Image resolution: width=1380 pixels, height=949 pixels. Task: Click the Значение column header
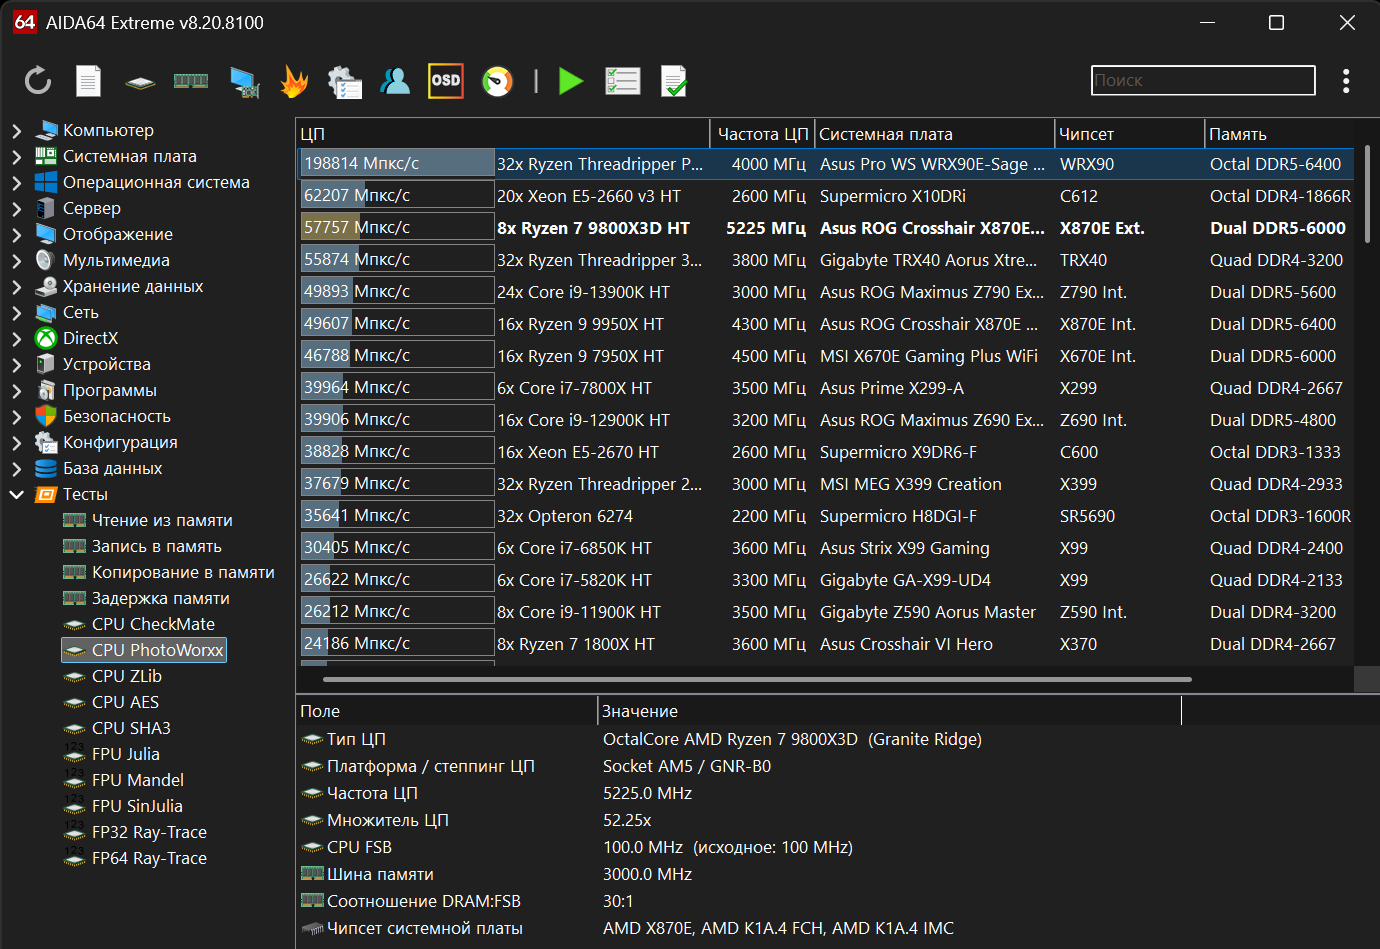point(889,711)
